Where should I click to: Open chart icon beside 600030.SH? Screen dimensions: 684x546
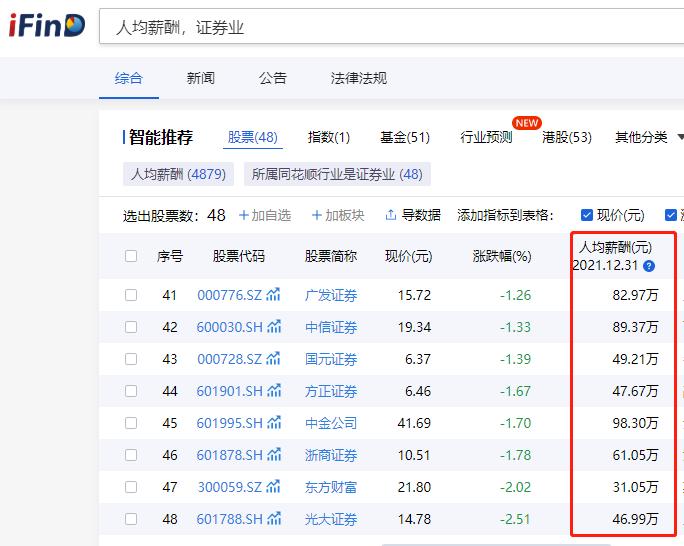coord(274,327)
